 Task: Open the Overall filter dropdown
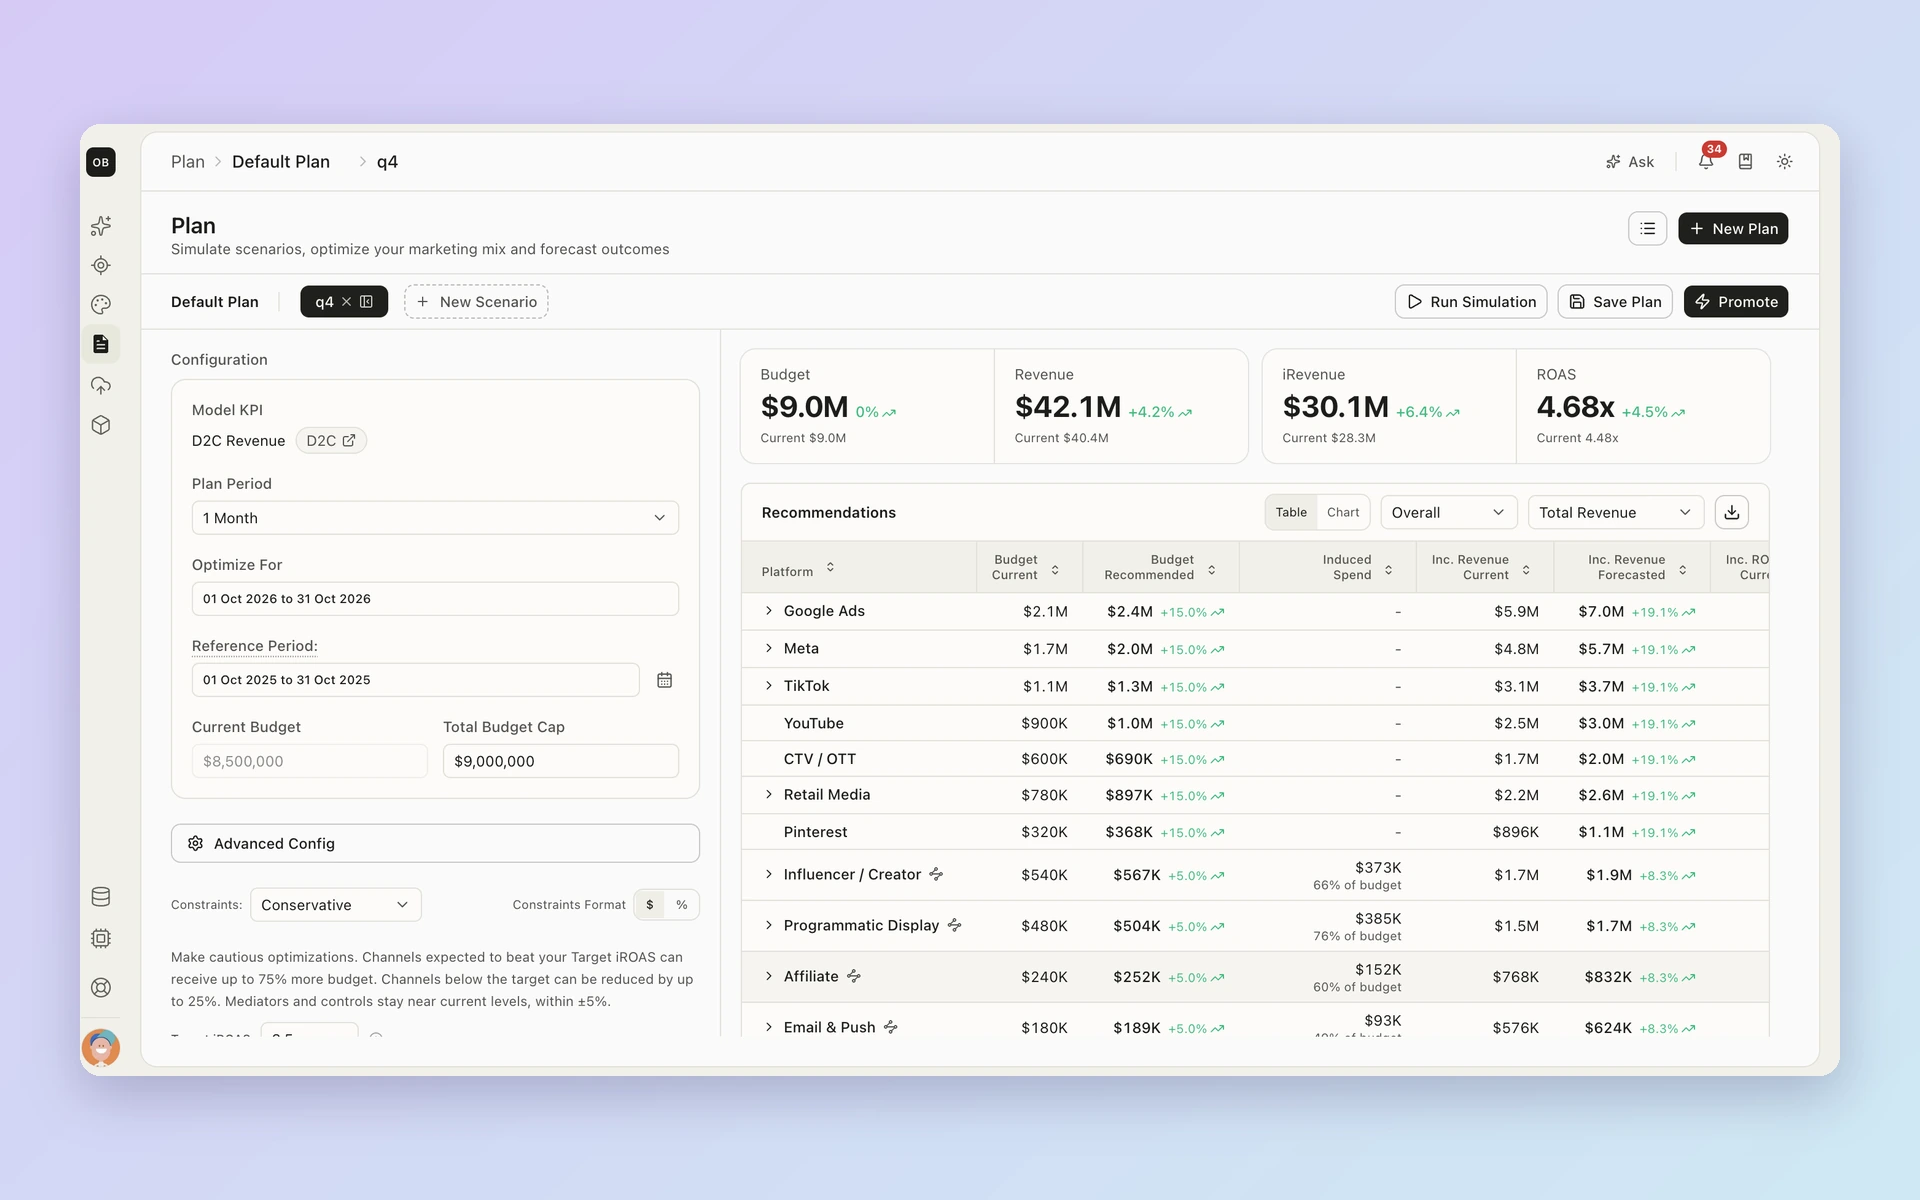1449,512
